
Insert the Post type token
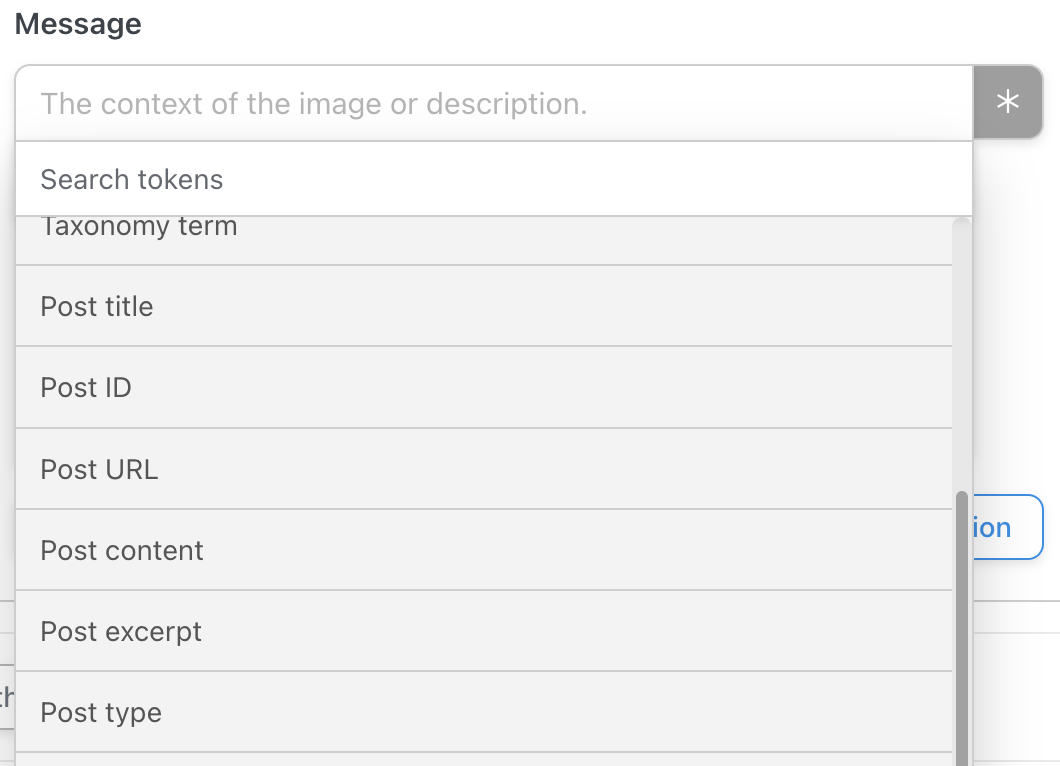484,712
